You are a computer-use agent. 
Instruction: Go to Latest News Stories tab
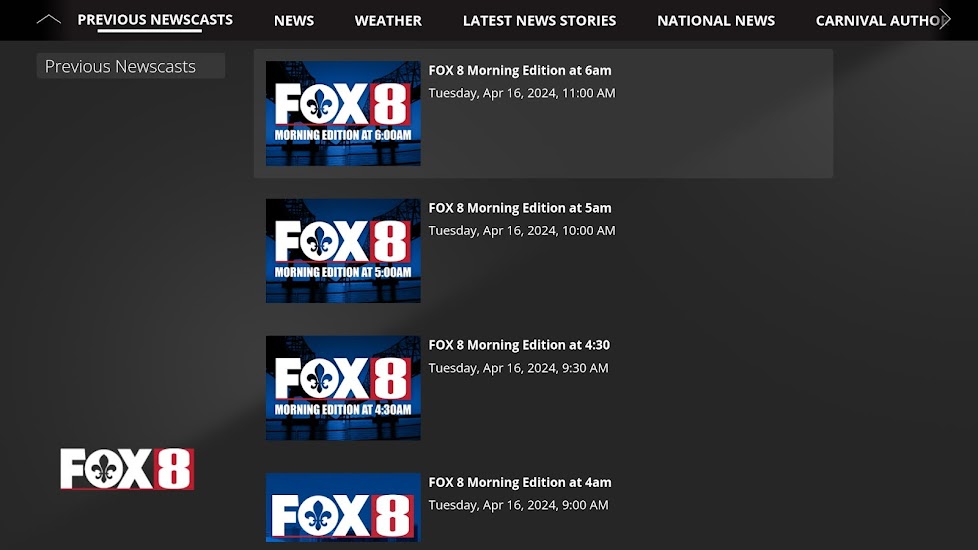(x=539, y=21)
